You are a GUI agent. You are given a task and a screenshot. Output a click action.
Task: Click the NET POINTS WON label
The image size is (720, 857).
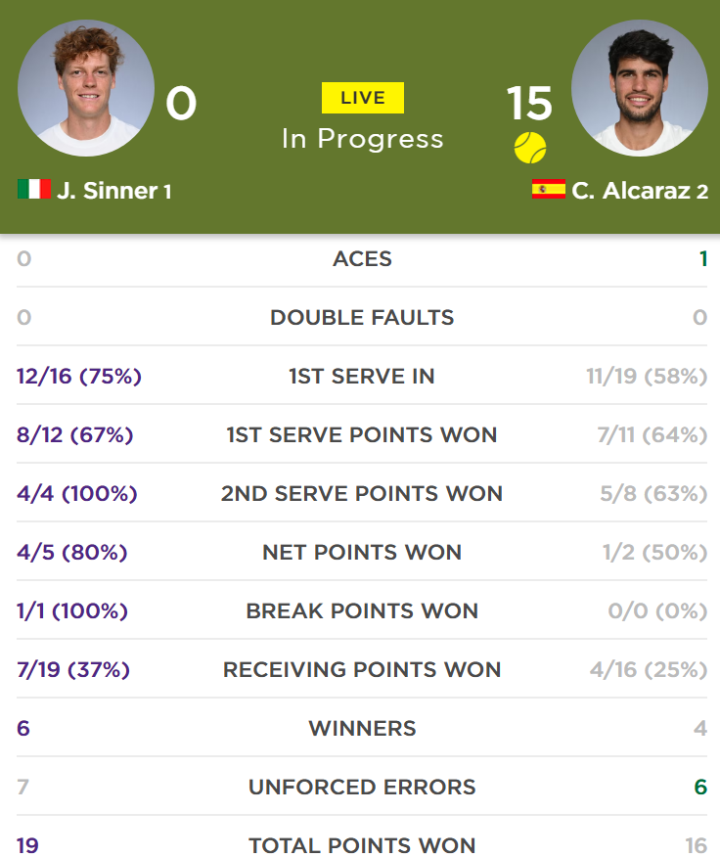[x=362, y=553]
